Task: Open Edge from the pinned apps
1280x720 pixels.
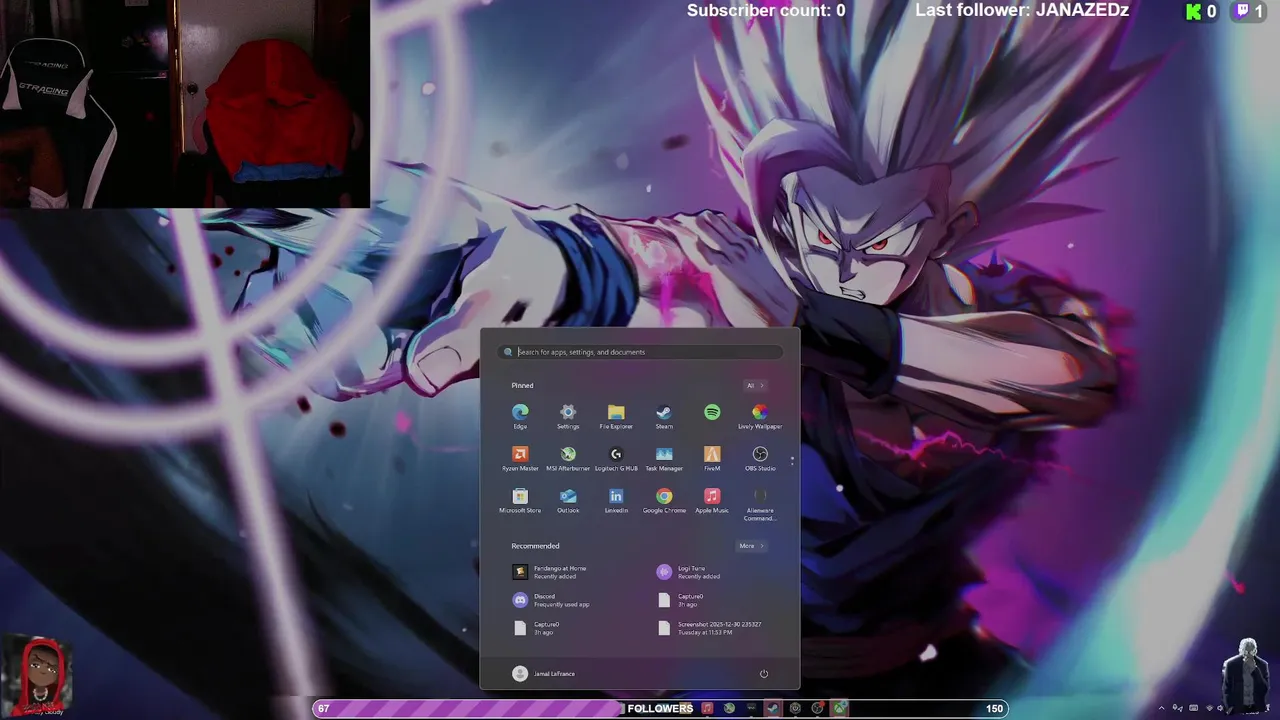Action: tap(520, 417)
